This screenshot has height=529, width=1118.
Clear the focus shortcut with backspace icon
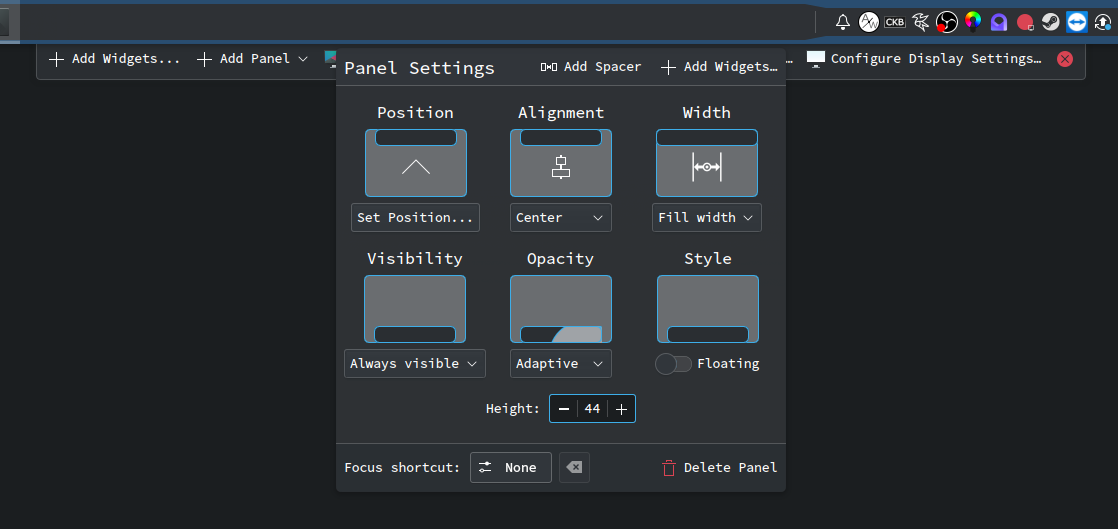pyautogui.click(x=574, y=467)
